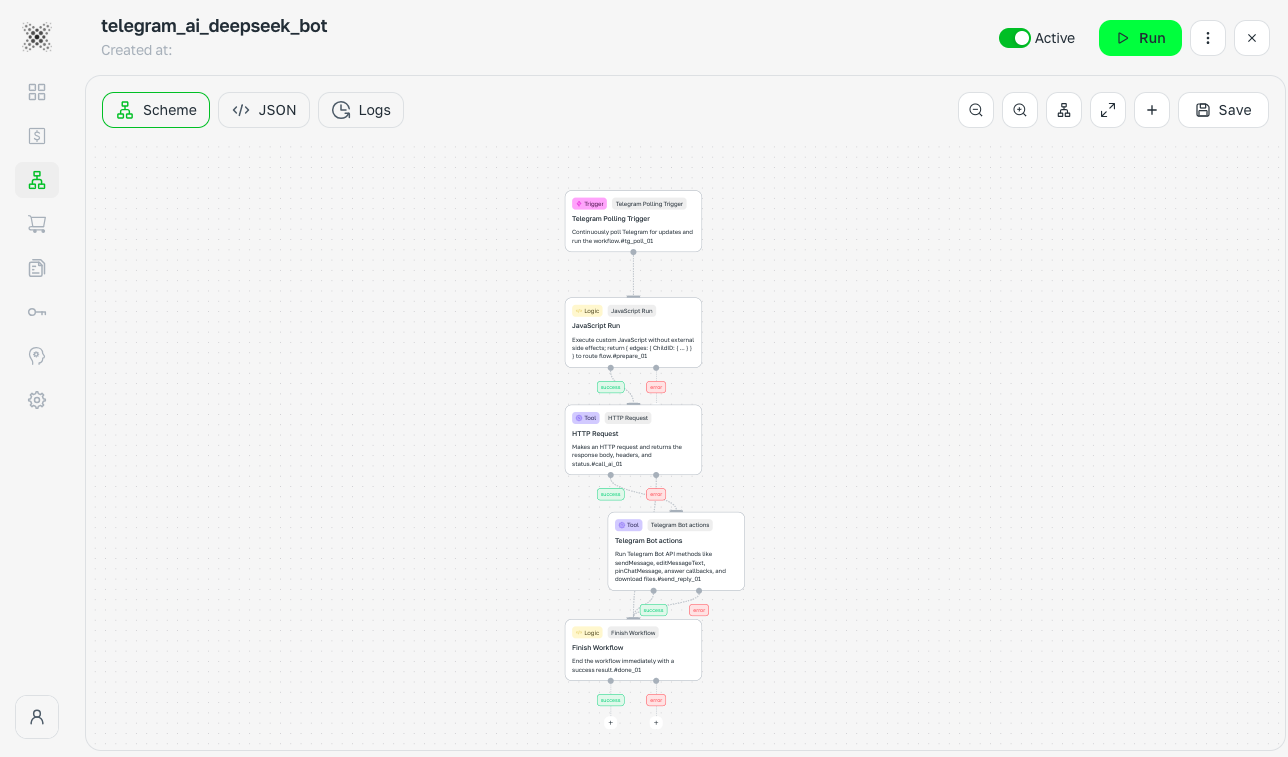
Task: Add a node after Finish Workflow success branch
Action: point(611,722)
